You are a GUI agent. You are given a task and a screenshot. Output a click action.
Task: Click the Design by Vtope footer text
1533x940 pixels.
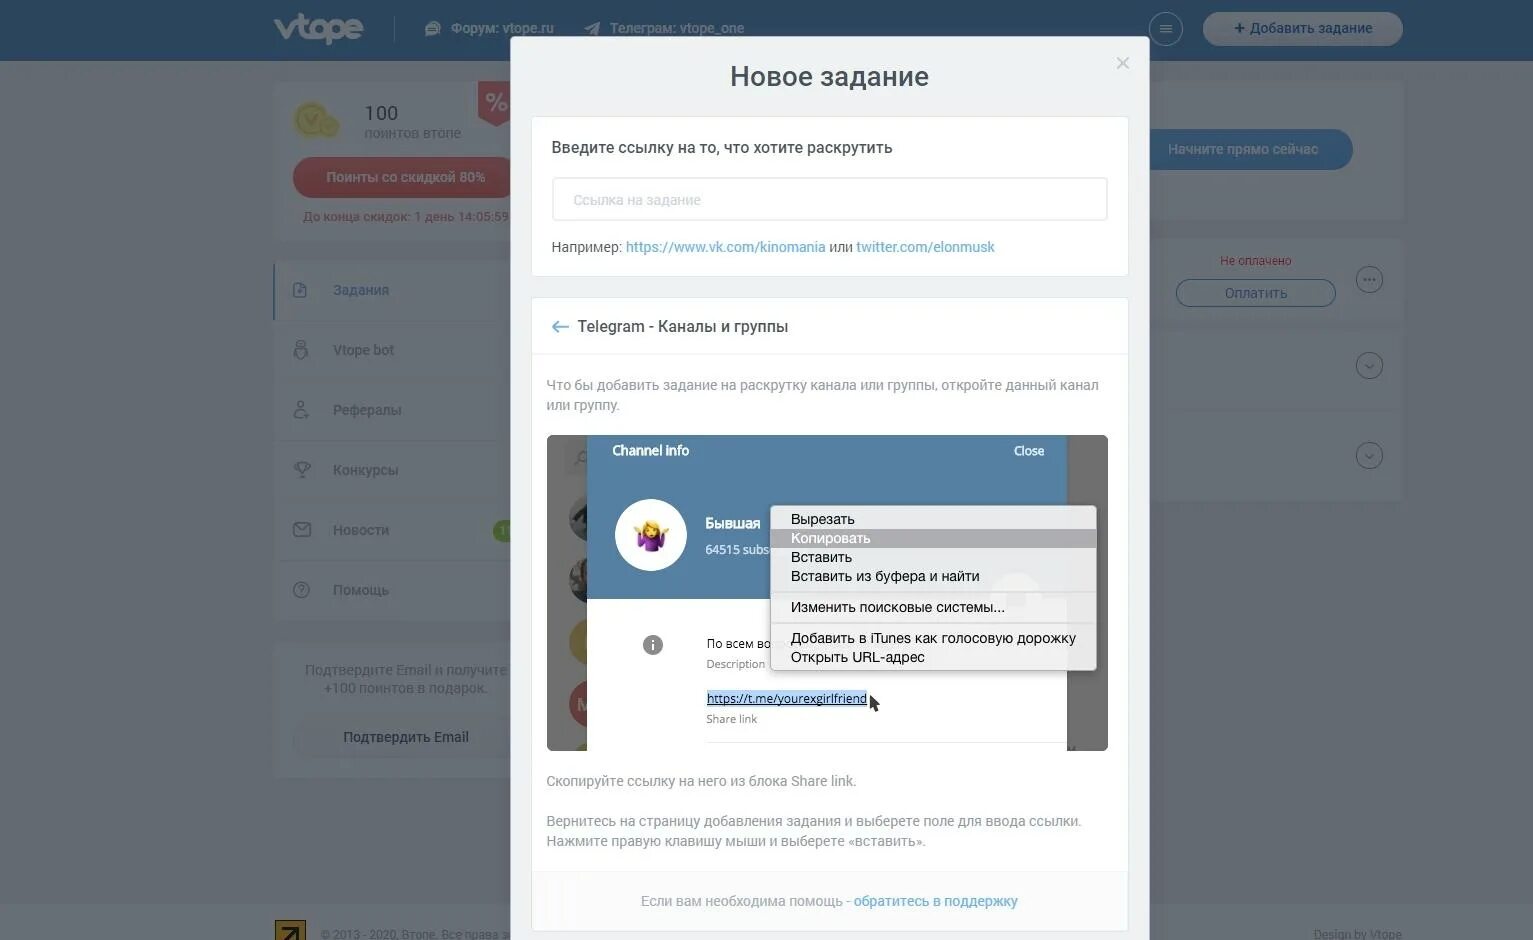click(x=1357, y=934)
